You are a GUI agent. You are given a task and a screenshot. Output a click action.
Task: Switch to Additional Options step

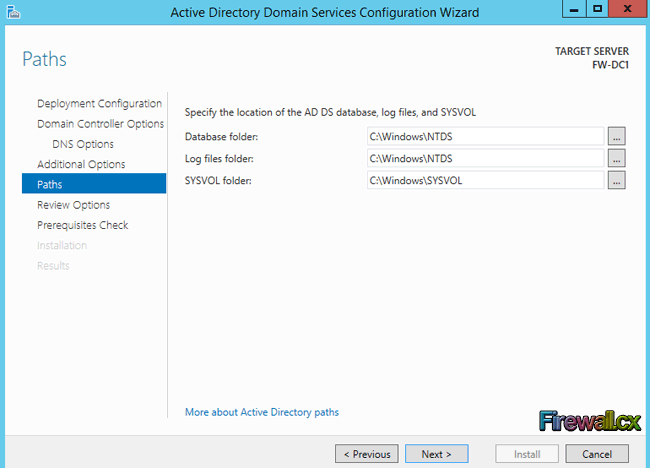[x=81, y=164]
